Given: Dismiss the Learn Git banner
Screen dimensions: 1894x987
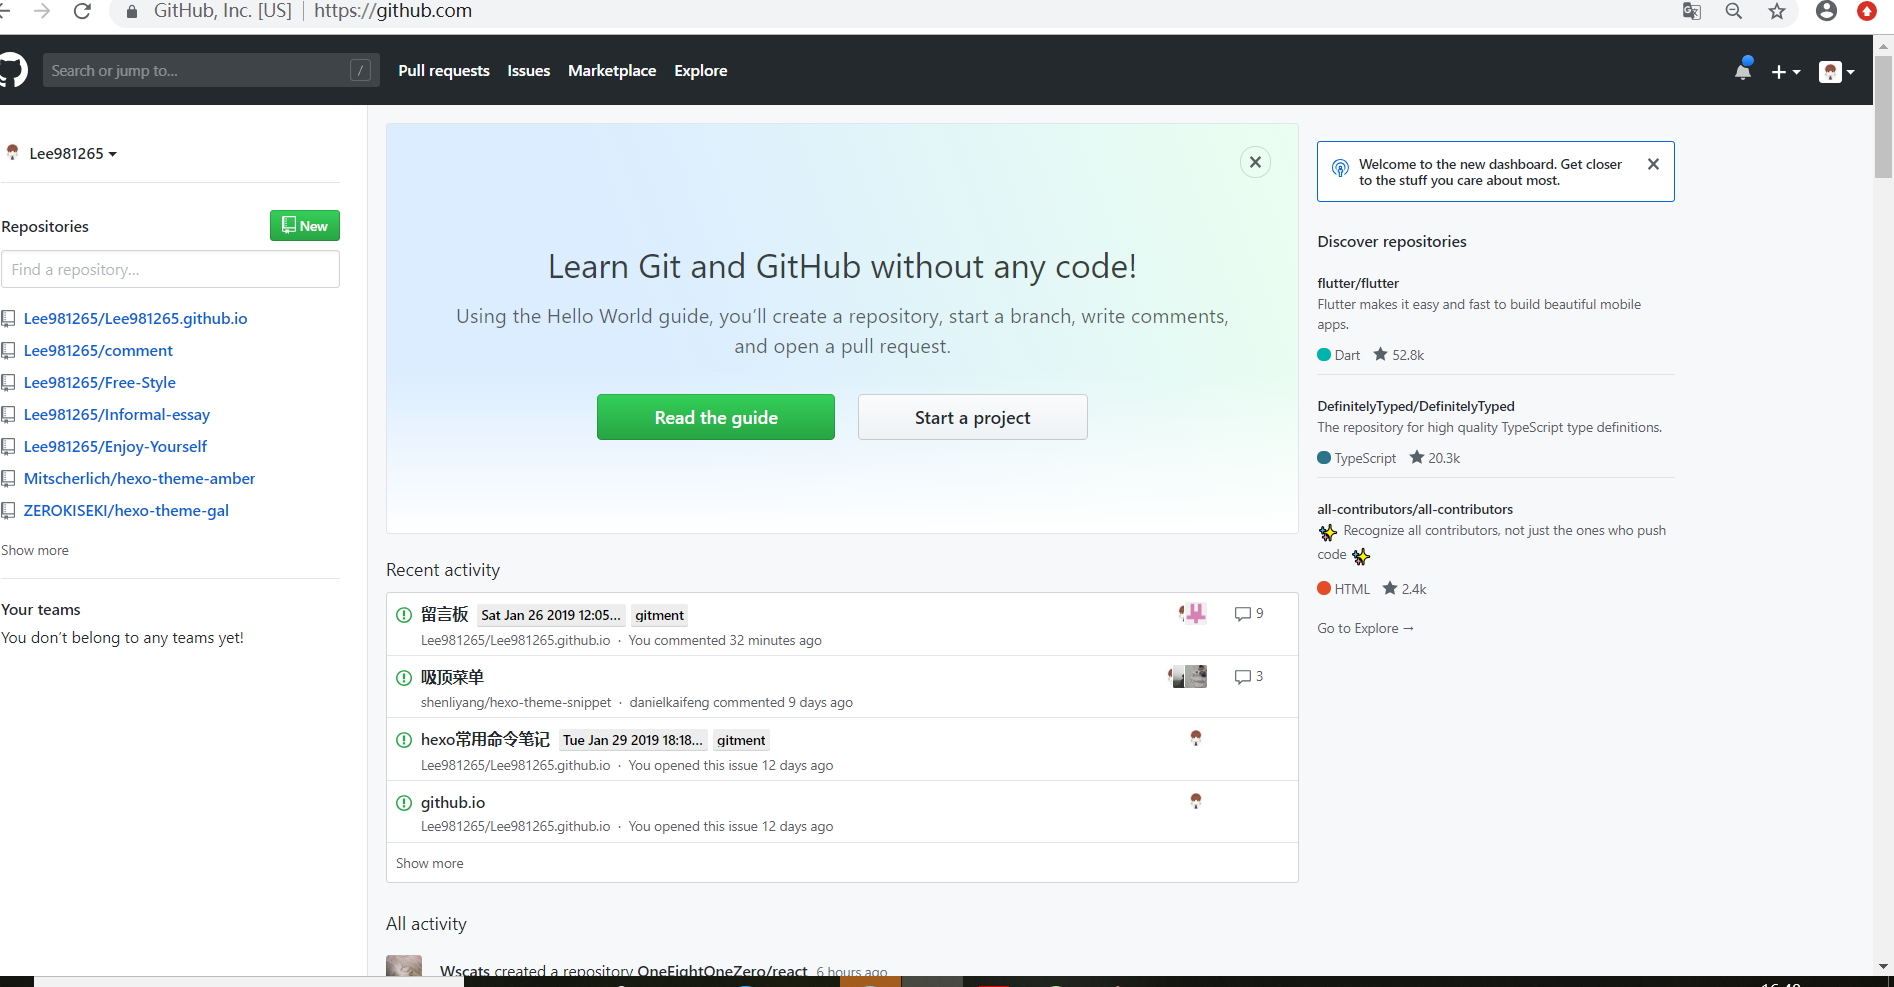Looking at the screenshot, I should coord(1255,162).
